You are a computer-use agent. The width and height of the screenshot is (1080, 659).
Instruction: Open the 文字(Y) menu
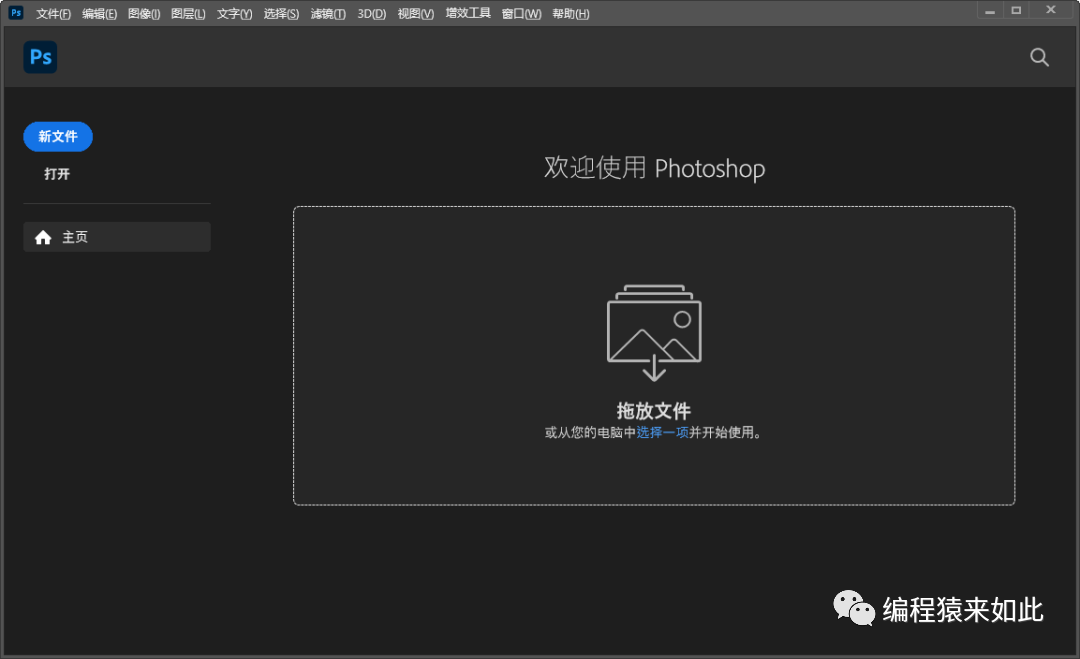[x=234, y=14]
